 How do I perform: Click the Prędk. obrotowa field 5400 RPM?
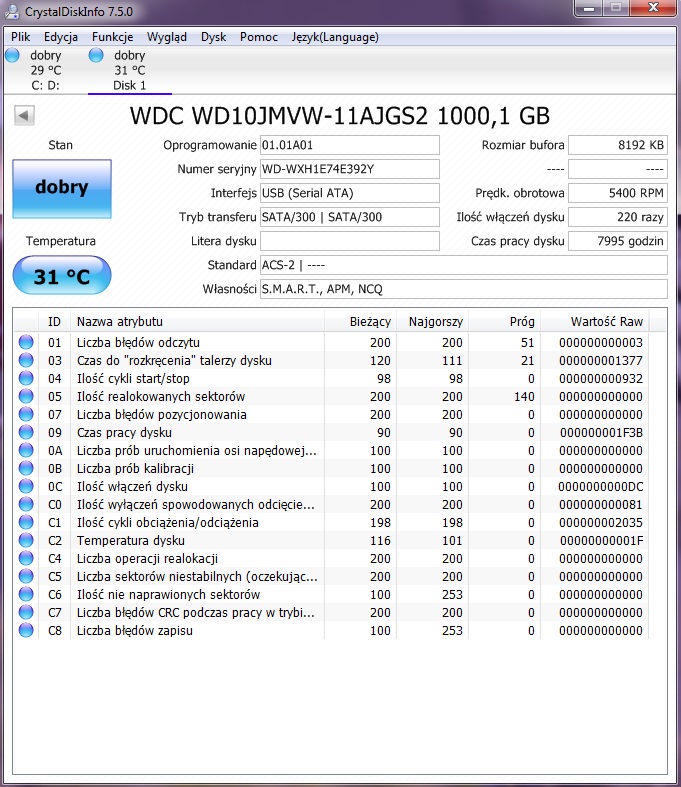point(618,193)
